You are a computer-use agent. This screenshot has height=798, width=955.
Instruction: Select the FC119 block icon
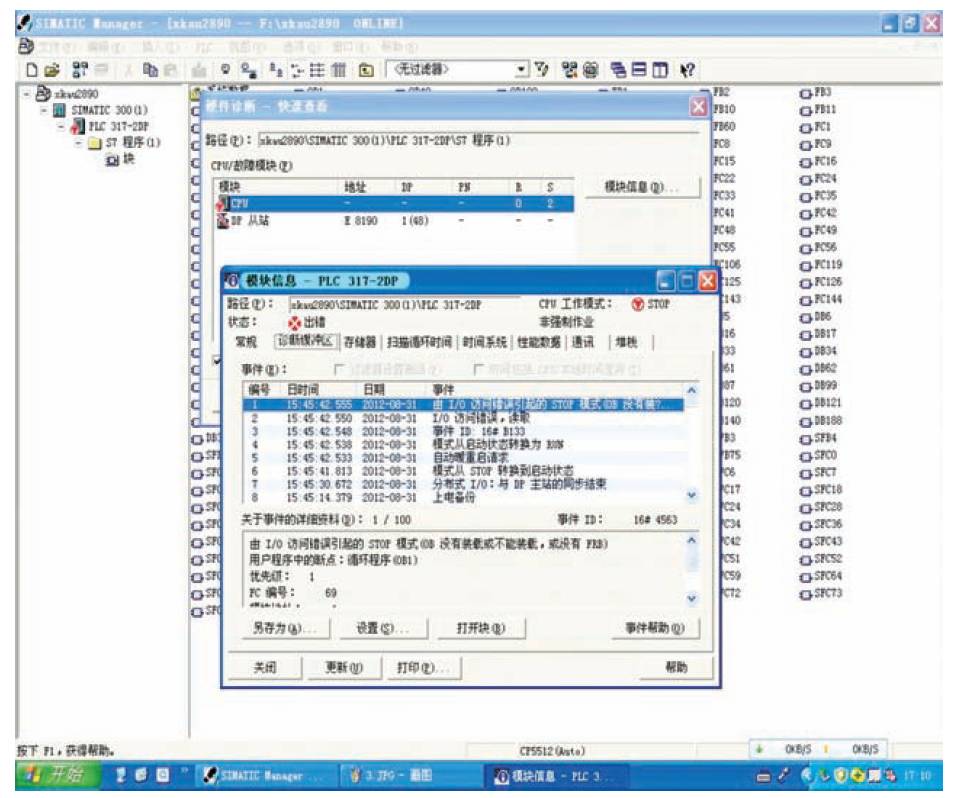[x=805, y=265]
